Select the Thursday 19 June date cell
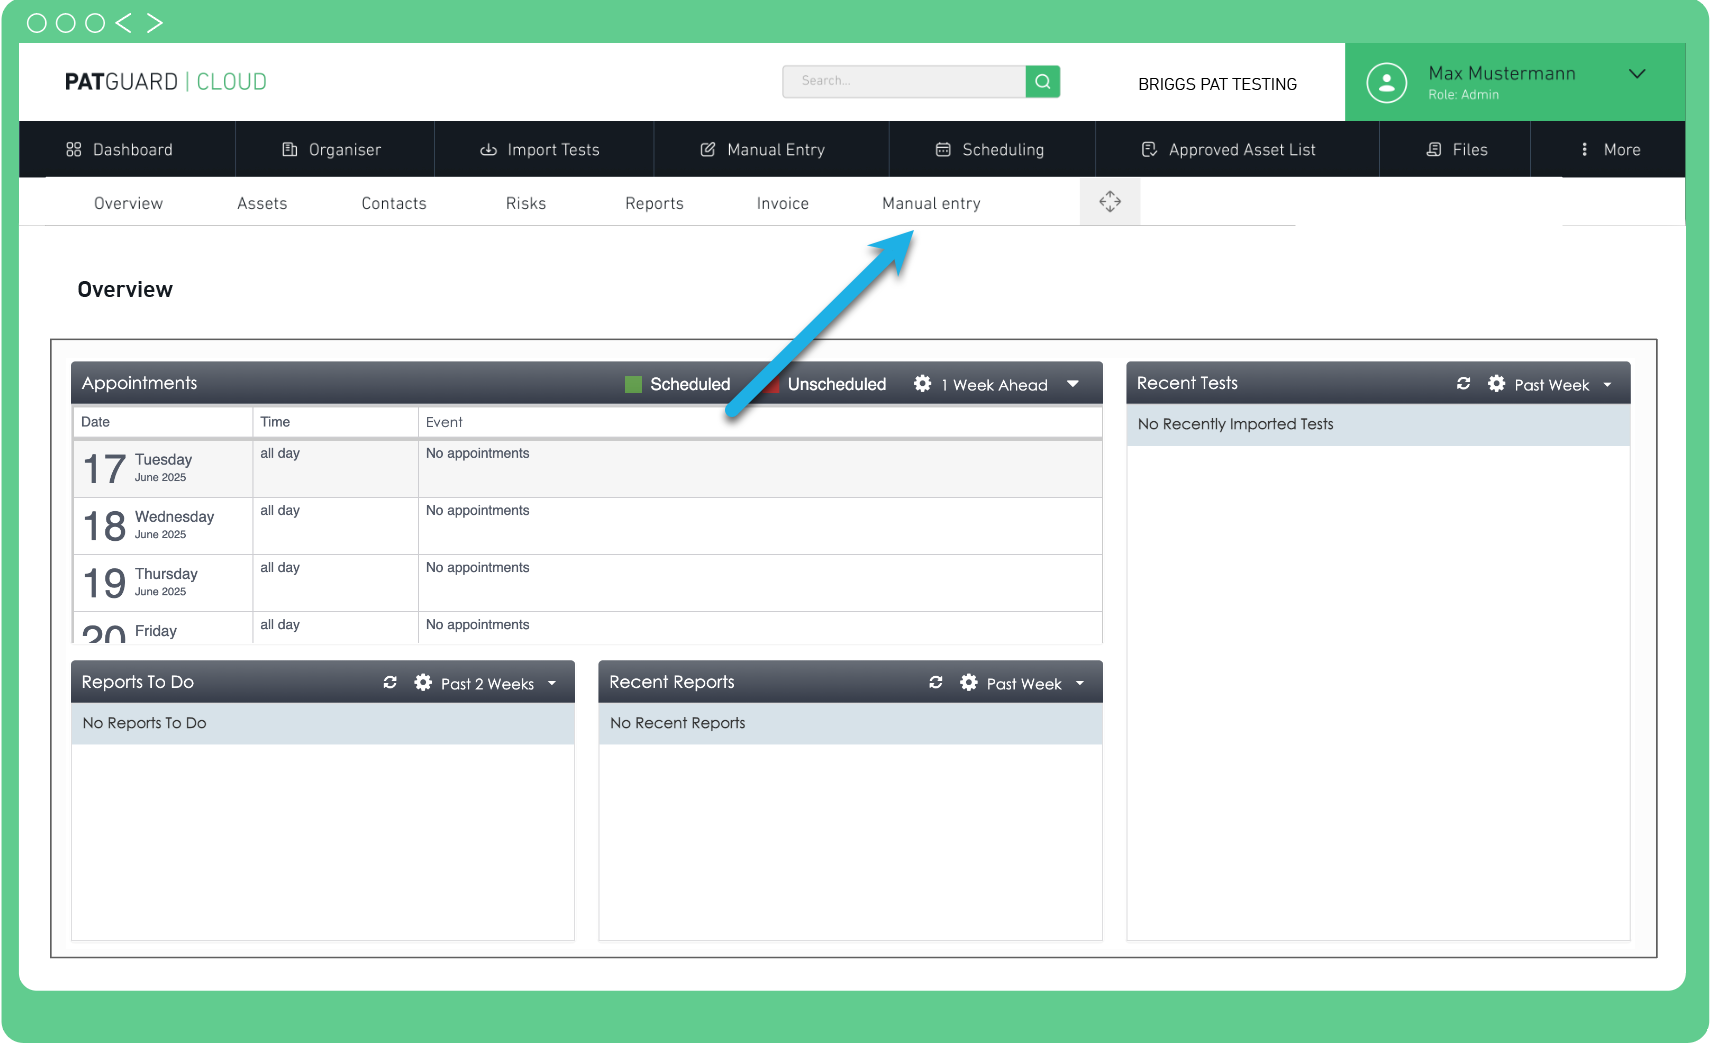The image size is (1710, 1048). point(162,583)
